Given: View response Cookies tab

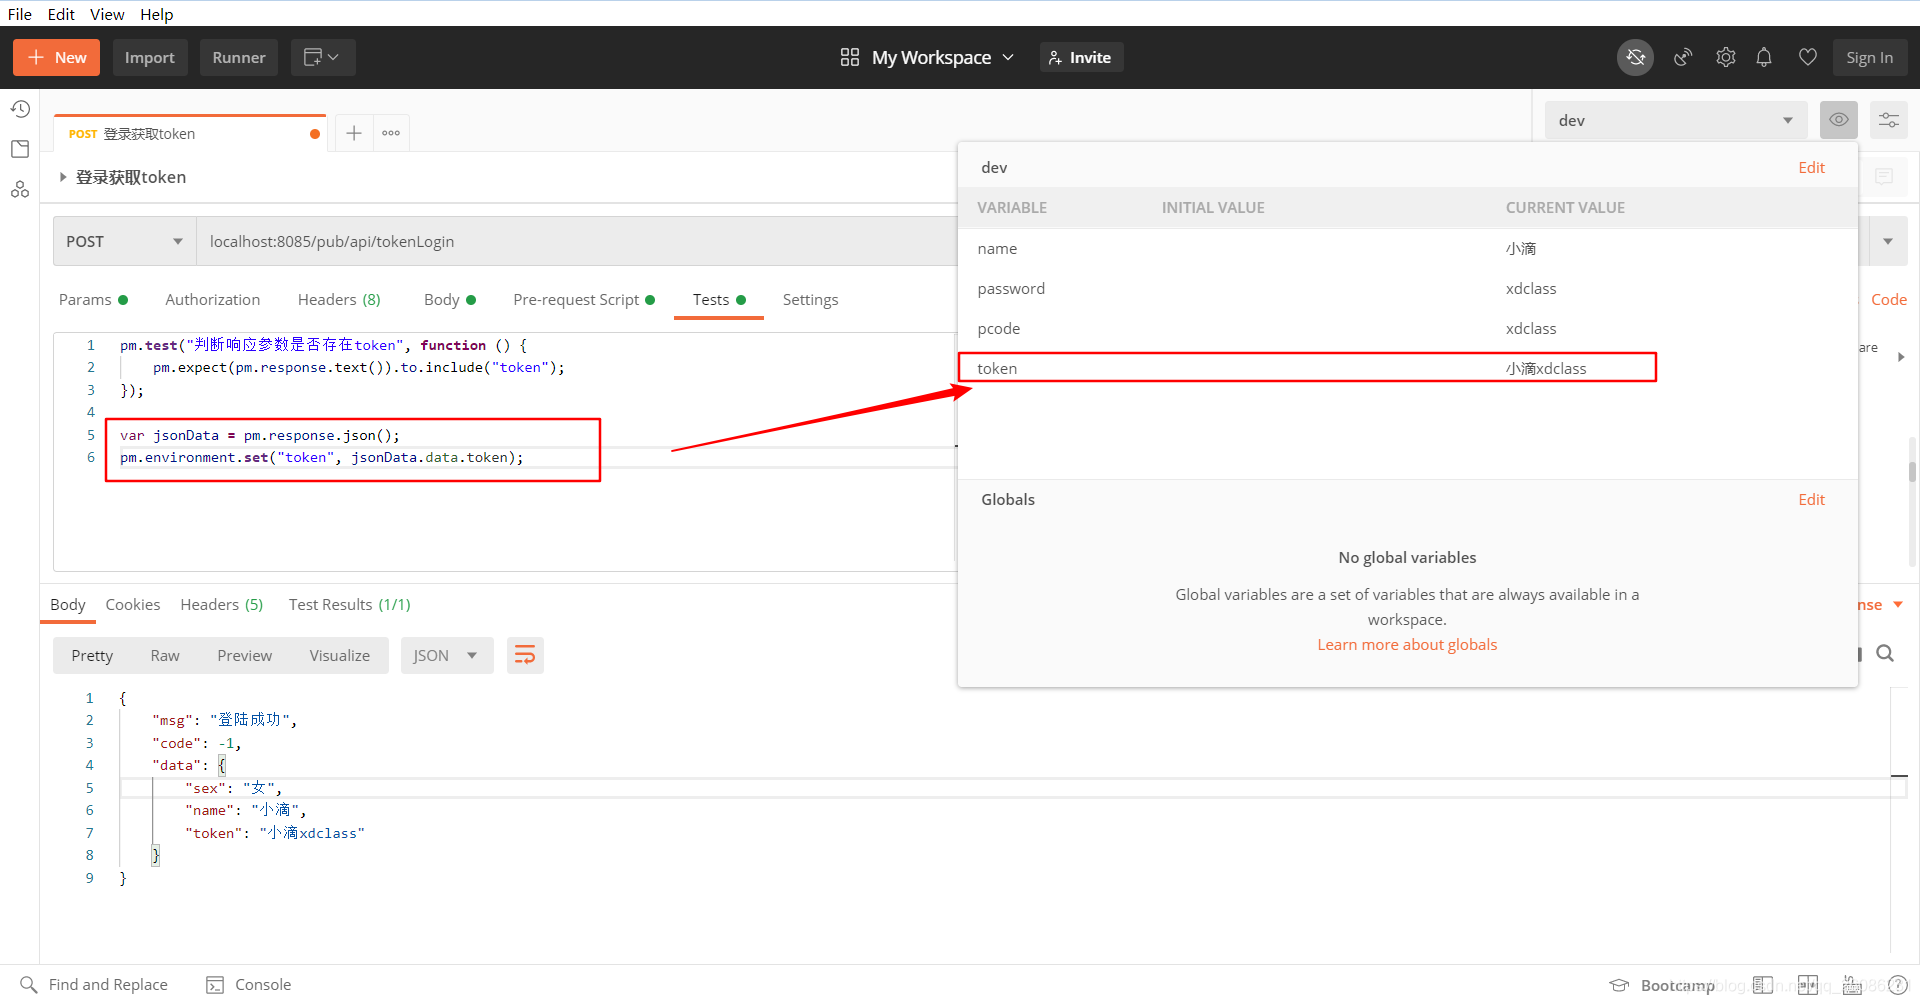Looking at the screenshot, I should (x=132, y=605).
